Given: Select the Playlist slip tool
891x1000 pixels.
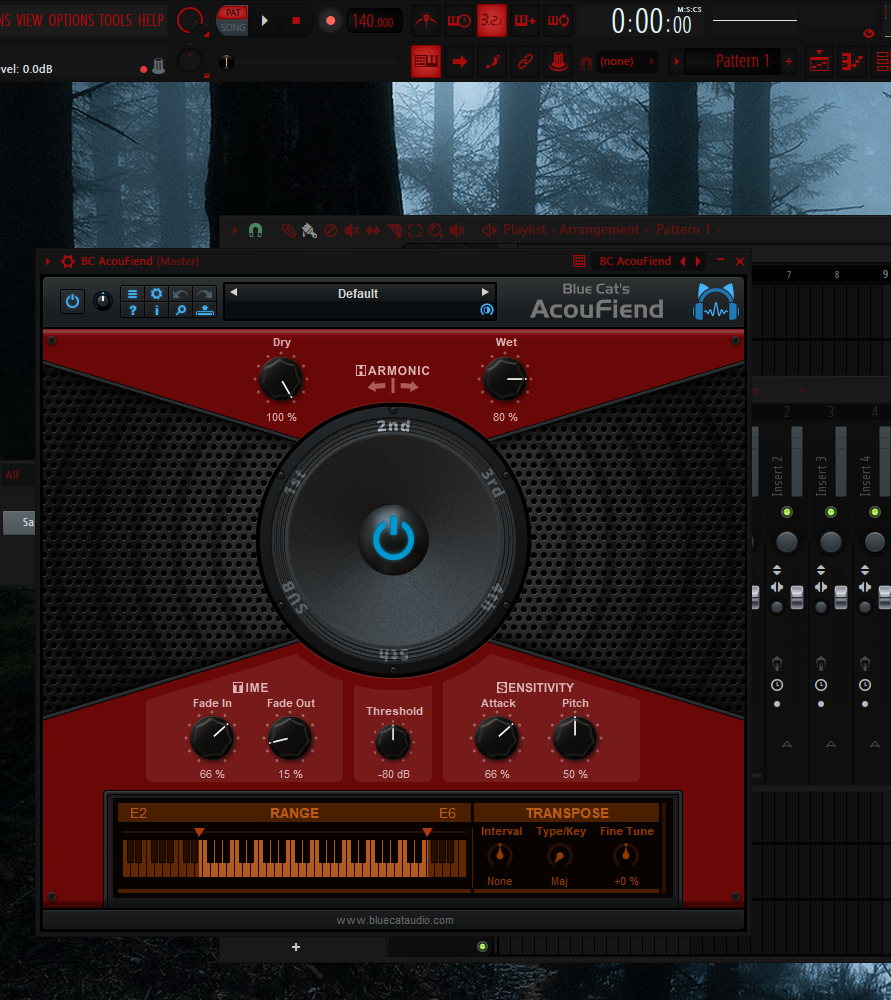Looking at the screenshot, I should click(x=372, y=230).
